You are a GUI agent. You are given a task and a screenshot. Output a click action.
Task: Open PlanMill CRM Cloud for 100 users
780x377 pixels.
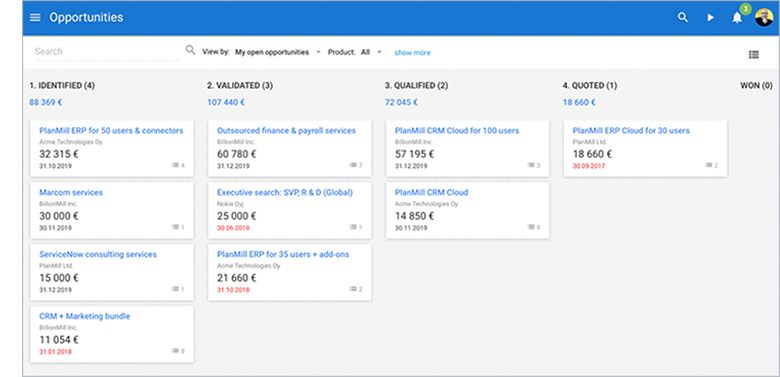tap(457, 131)
